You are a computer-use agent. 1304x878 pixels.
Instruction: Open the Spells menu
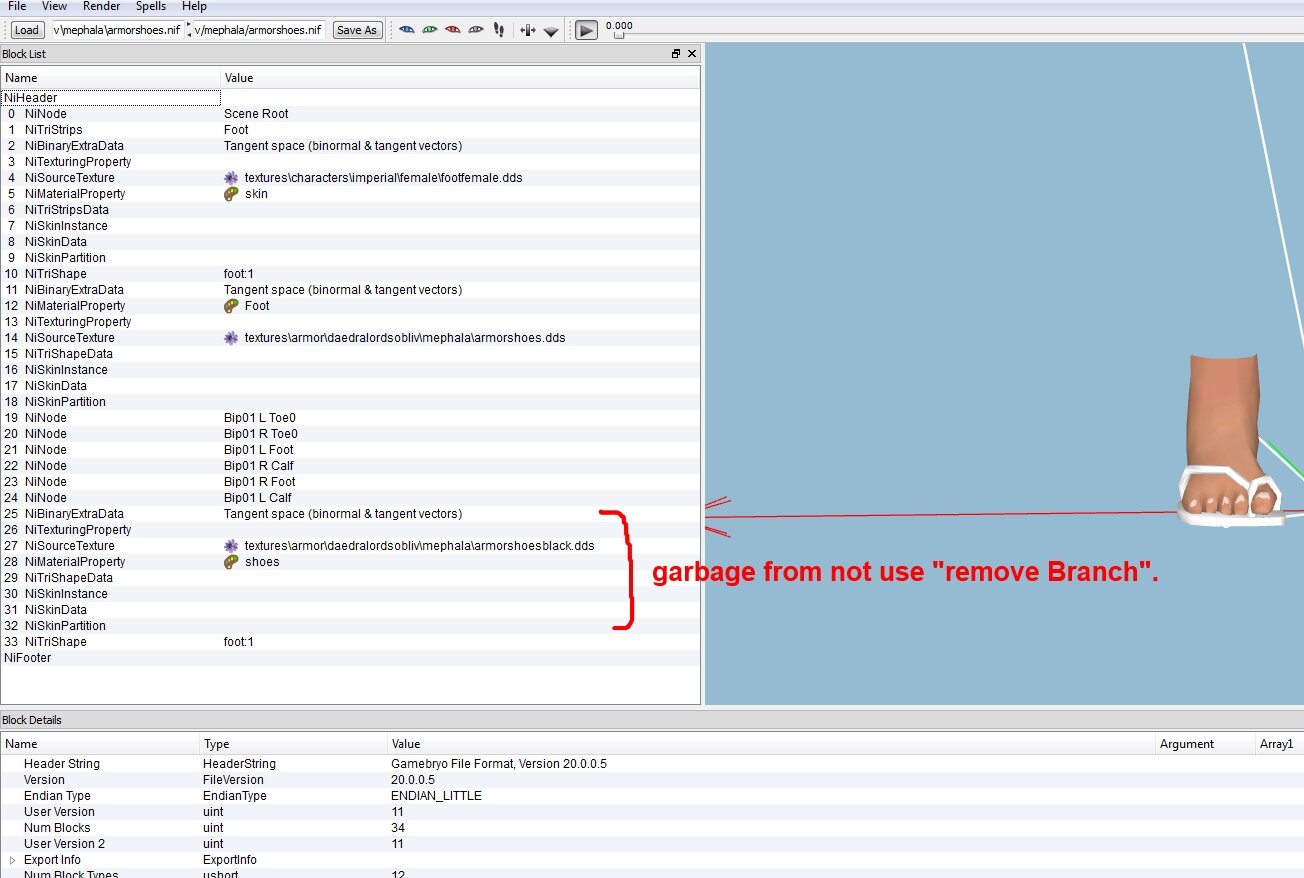coord(151,6)
